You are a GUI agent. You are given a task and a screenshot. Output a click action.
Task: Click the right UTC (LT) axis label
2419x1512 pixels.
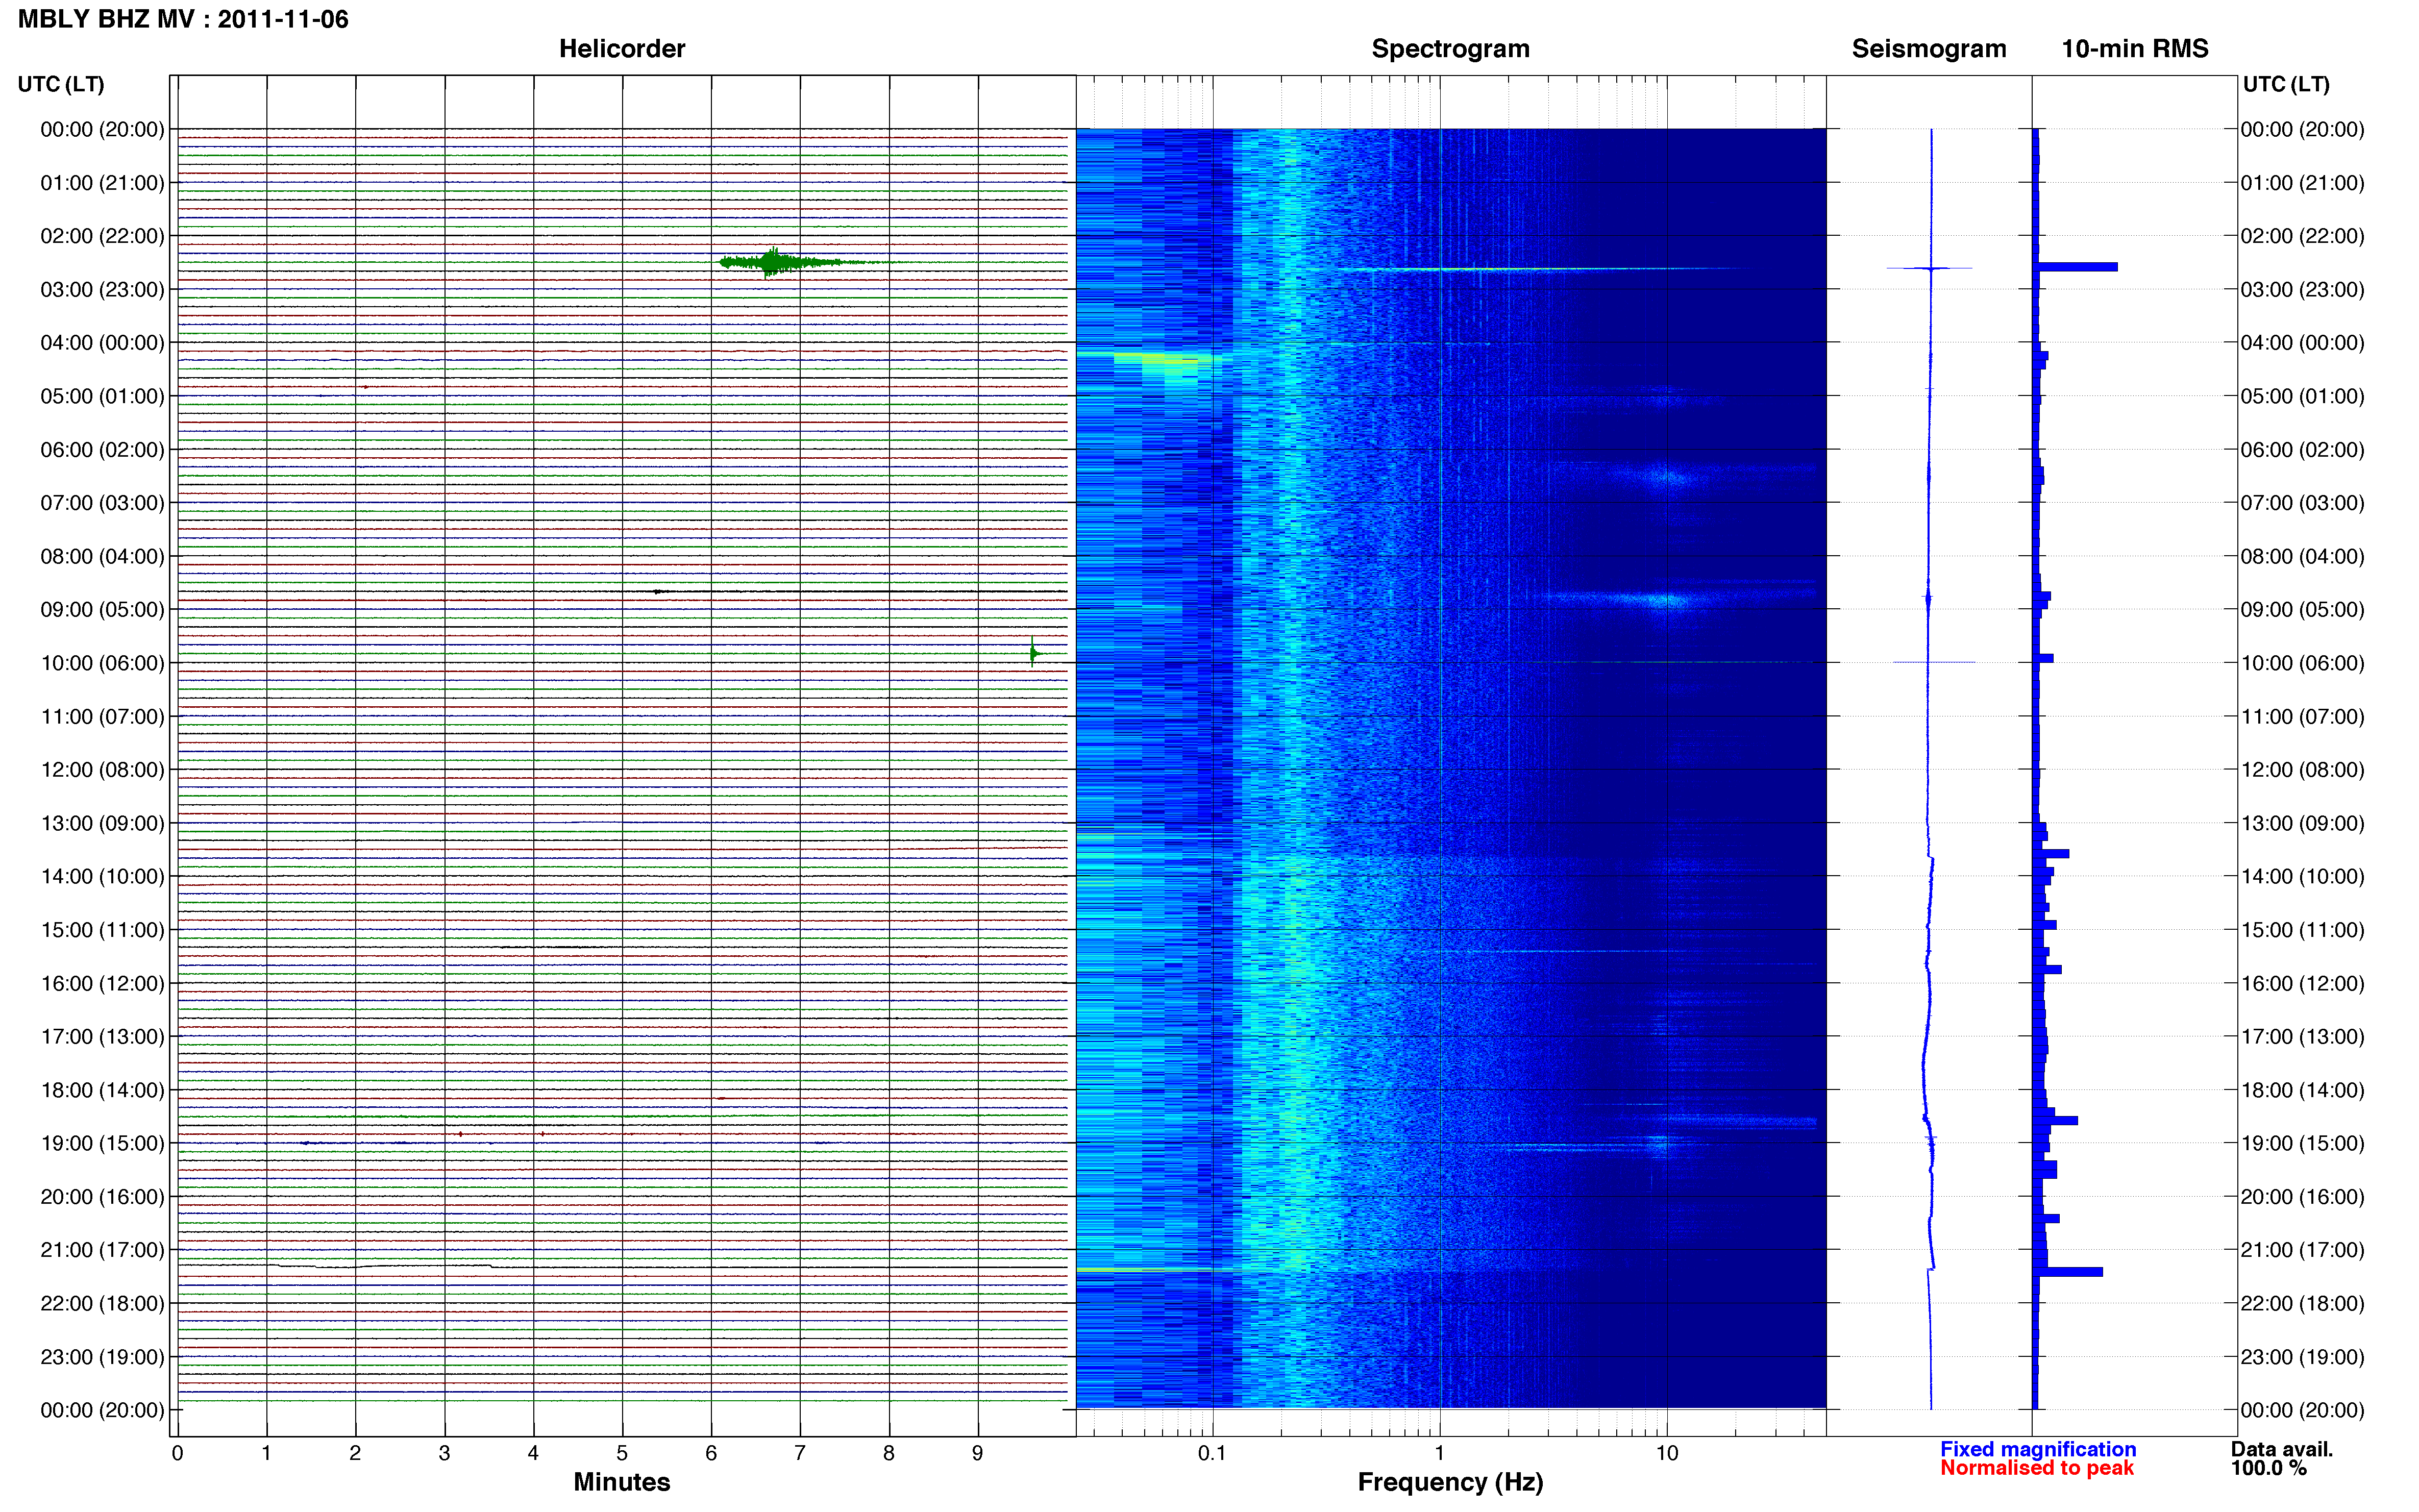click(x=2286, y=84)
